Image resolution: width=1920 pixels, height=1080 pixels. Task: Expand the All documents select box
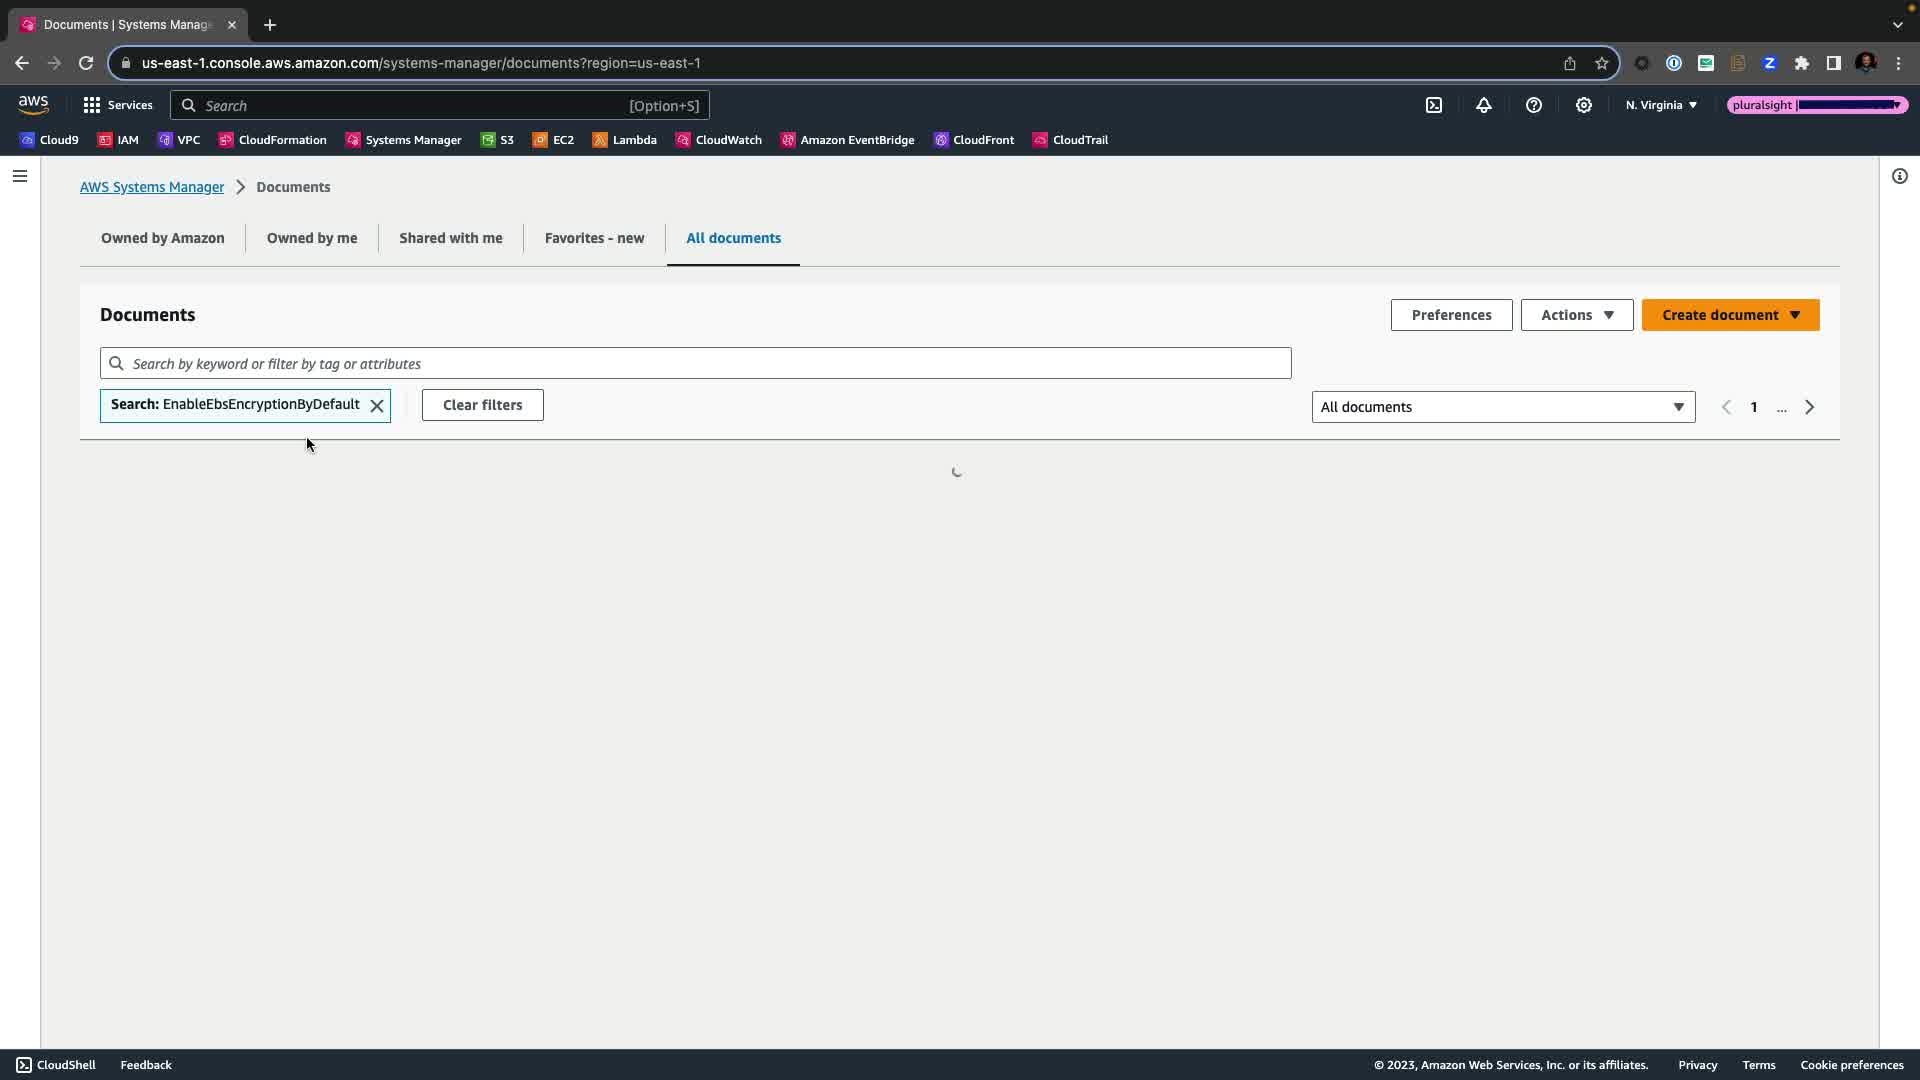pyautogui.click(x=1503, y=407)
